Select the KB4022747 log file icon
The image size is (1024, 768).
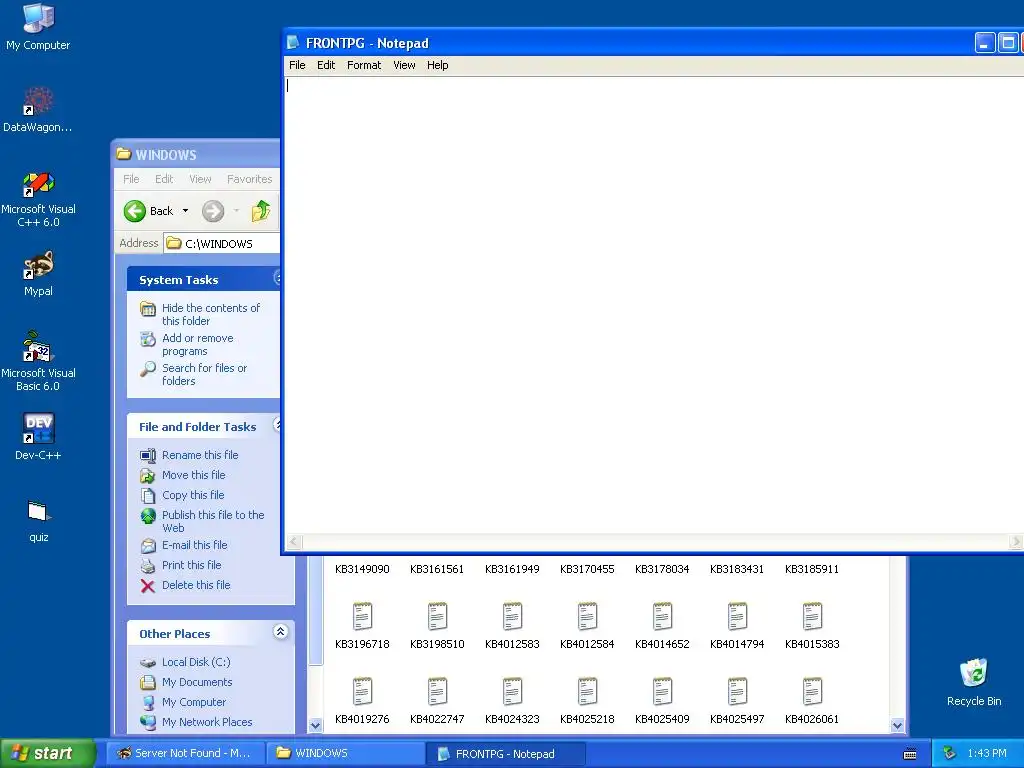click(437, 692)
